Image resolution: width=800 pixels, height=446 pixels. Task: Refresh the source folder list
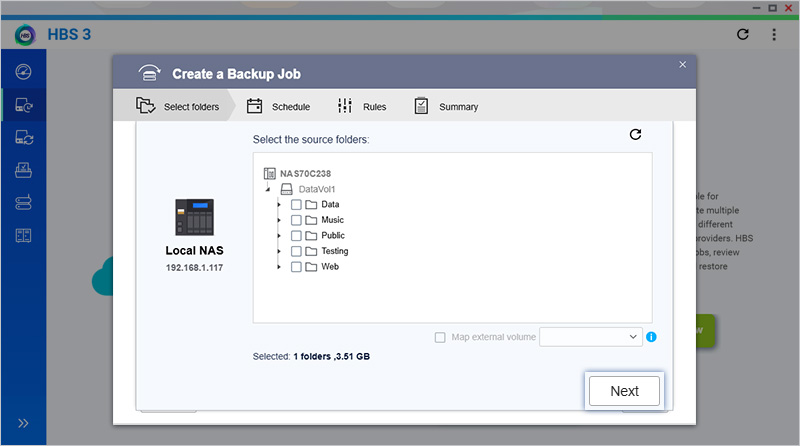tap(635, 134)
